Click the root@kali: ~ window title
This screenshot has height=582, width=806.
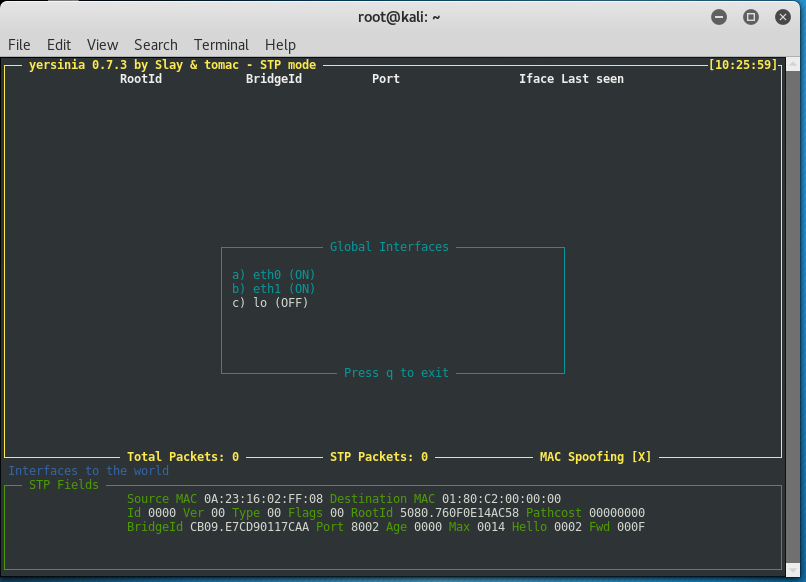pyautogui.click(x=399, y=17)
